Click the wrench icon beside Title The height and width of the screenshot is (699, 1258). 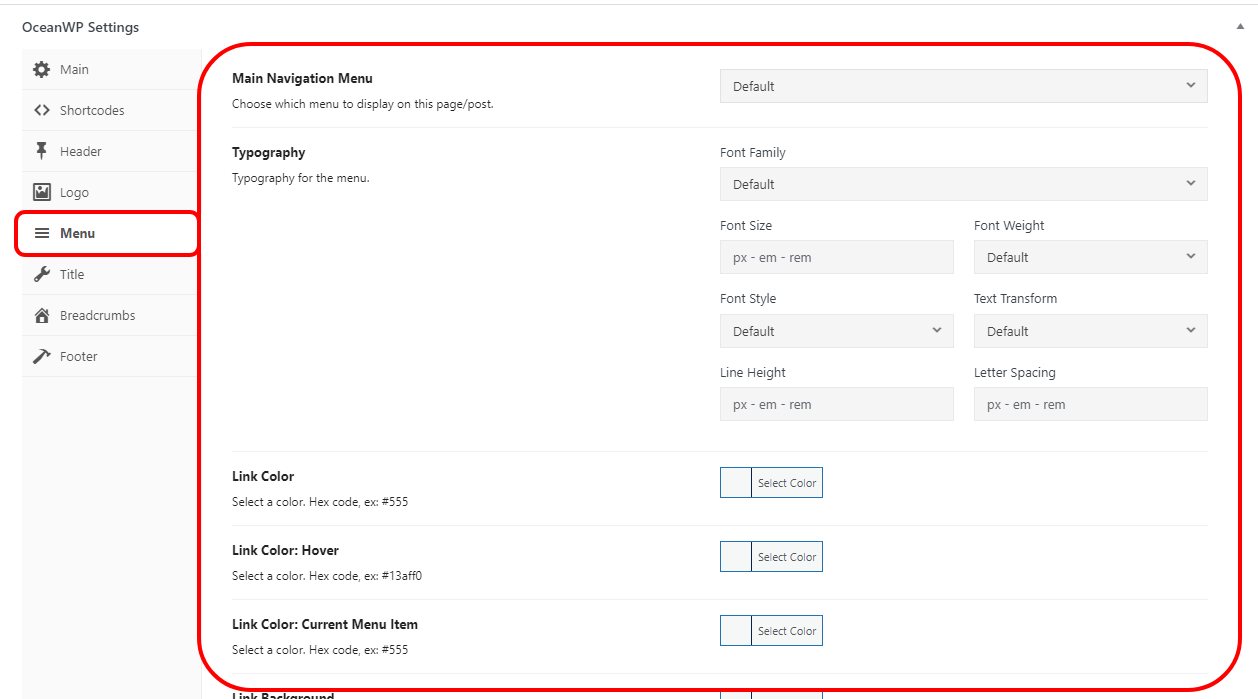click(41, 274)
